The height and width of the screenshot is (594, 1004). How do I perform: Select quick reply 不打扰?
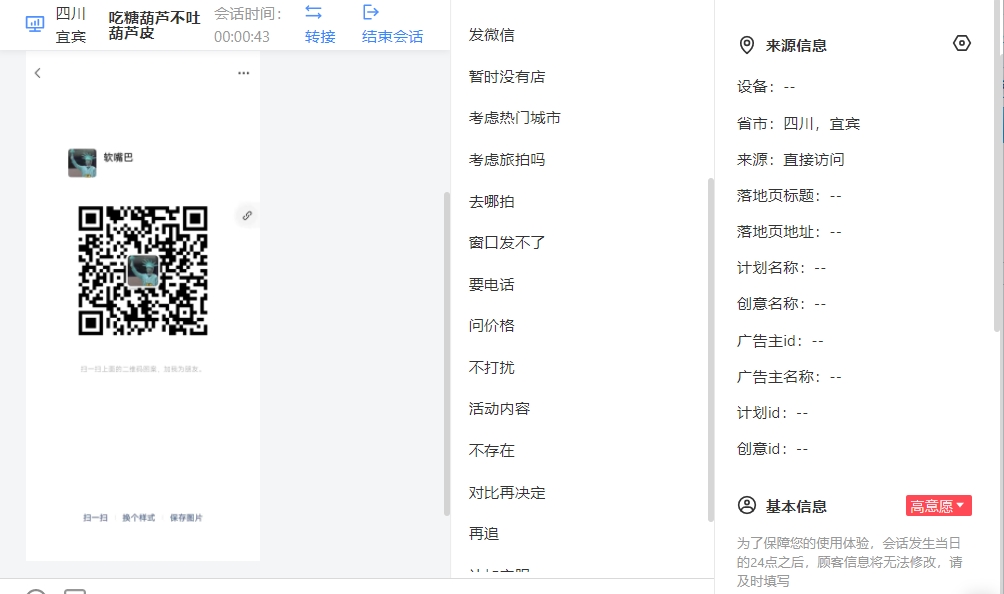coord(492,367)
